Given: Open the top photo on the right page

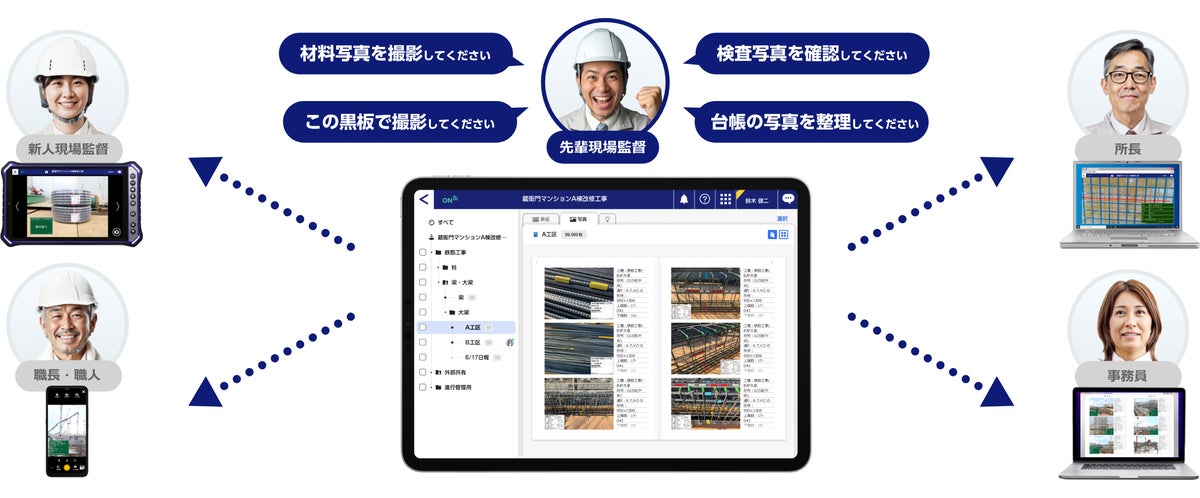Looking at the screenshot, I should coord(705,292).
